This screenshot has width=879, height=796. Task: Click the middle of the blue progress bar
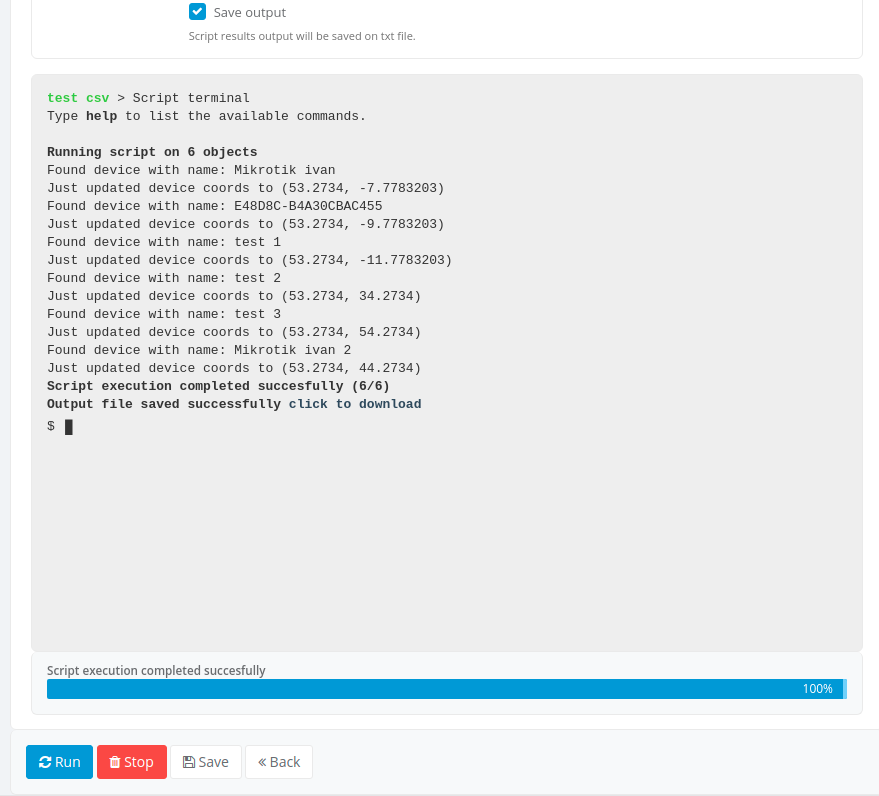point(445,689)
